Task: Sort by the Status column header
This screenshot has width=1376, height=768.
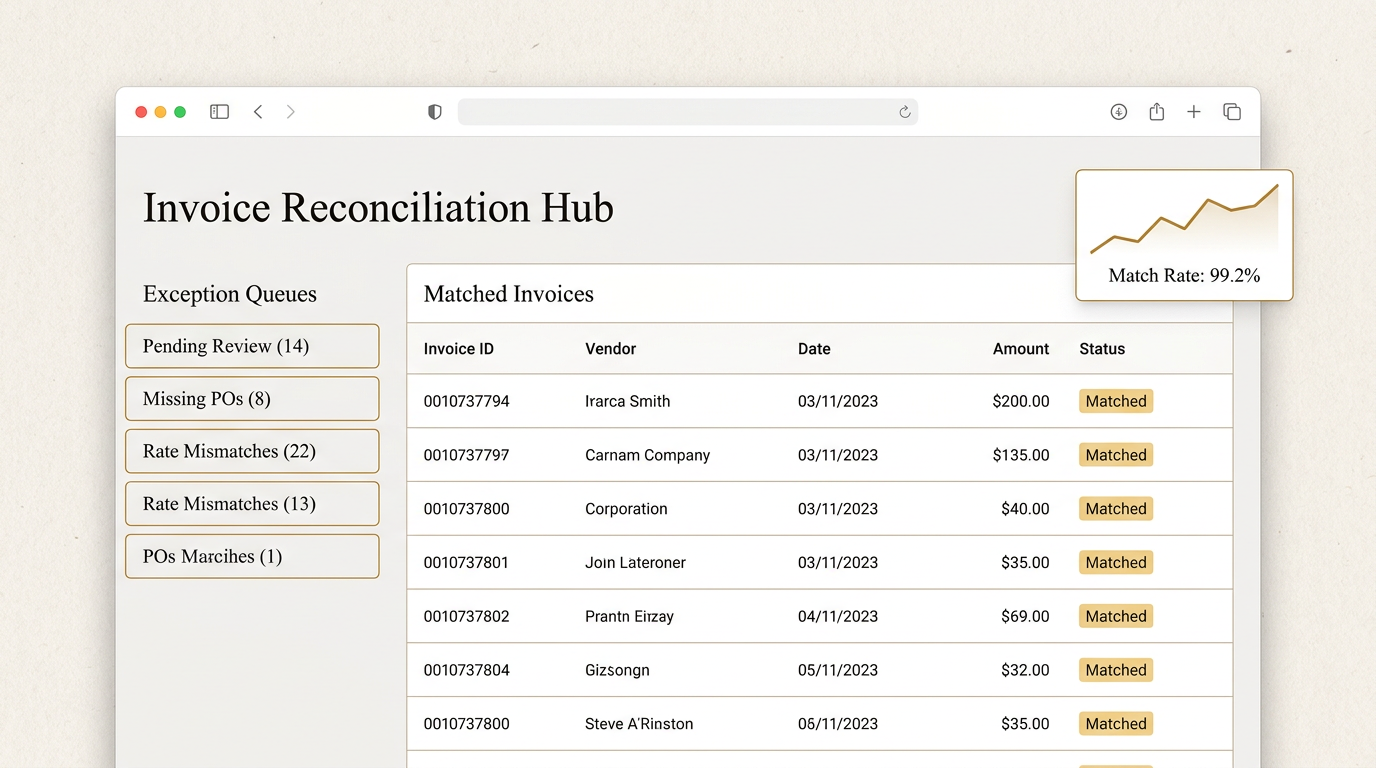Action: coord(1102,349)
